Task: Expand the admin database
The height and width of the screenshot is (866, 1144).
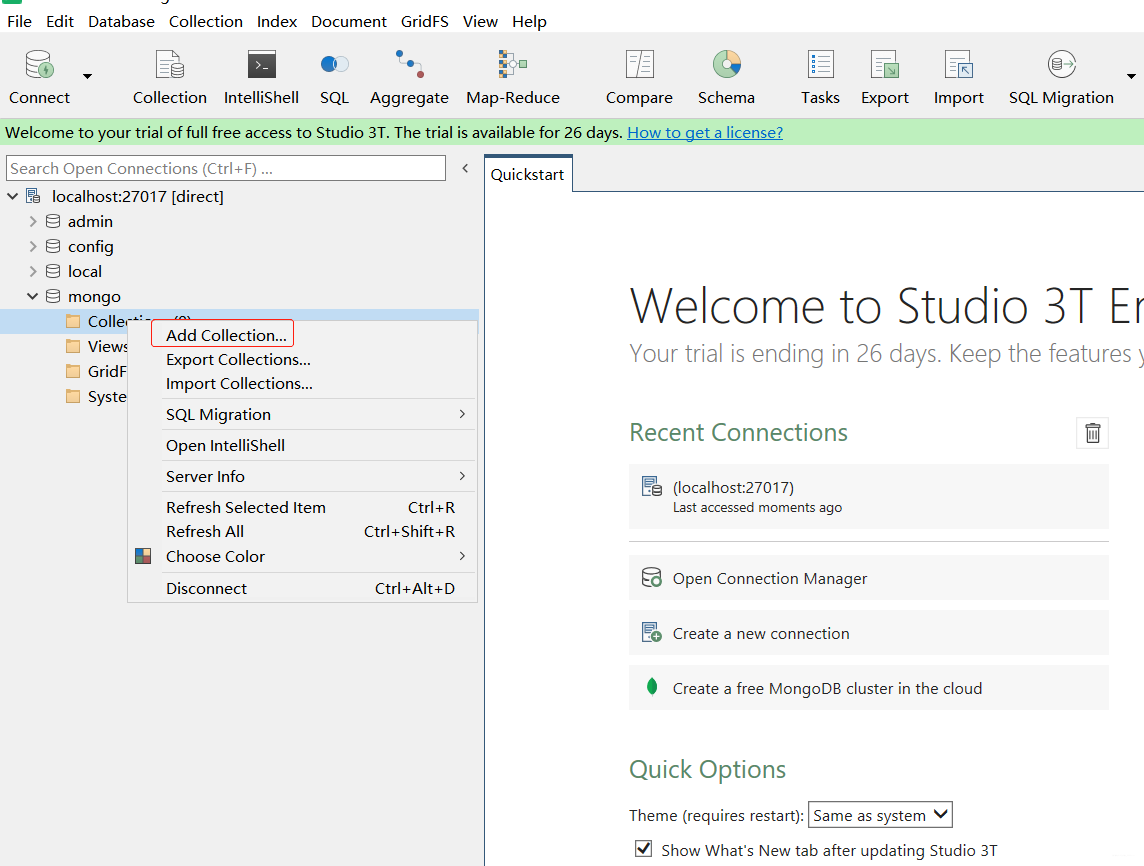Action: [x=33, y=221]
